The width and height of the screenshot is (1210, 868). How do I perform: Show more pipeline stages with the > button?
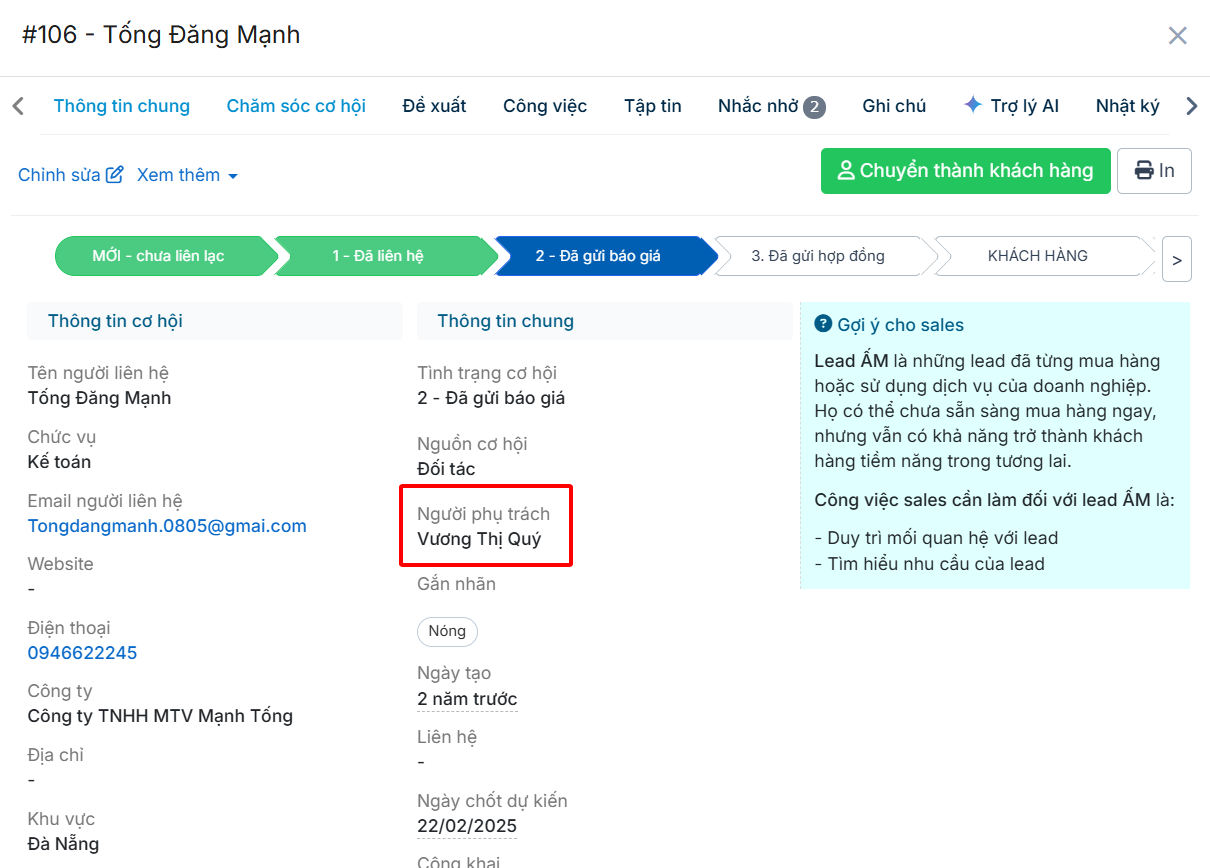click(1176, 261)
